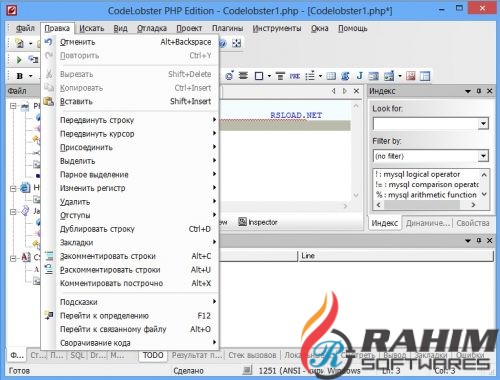Open the bulleted list dropdown arrow
The width and height of the screenshot is (500, 380).
pyautogui.click(x=320, y=76)
